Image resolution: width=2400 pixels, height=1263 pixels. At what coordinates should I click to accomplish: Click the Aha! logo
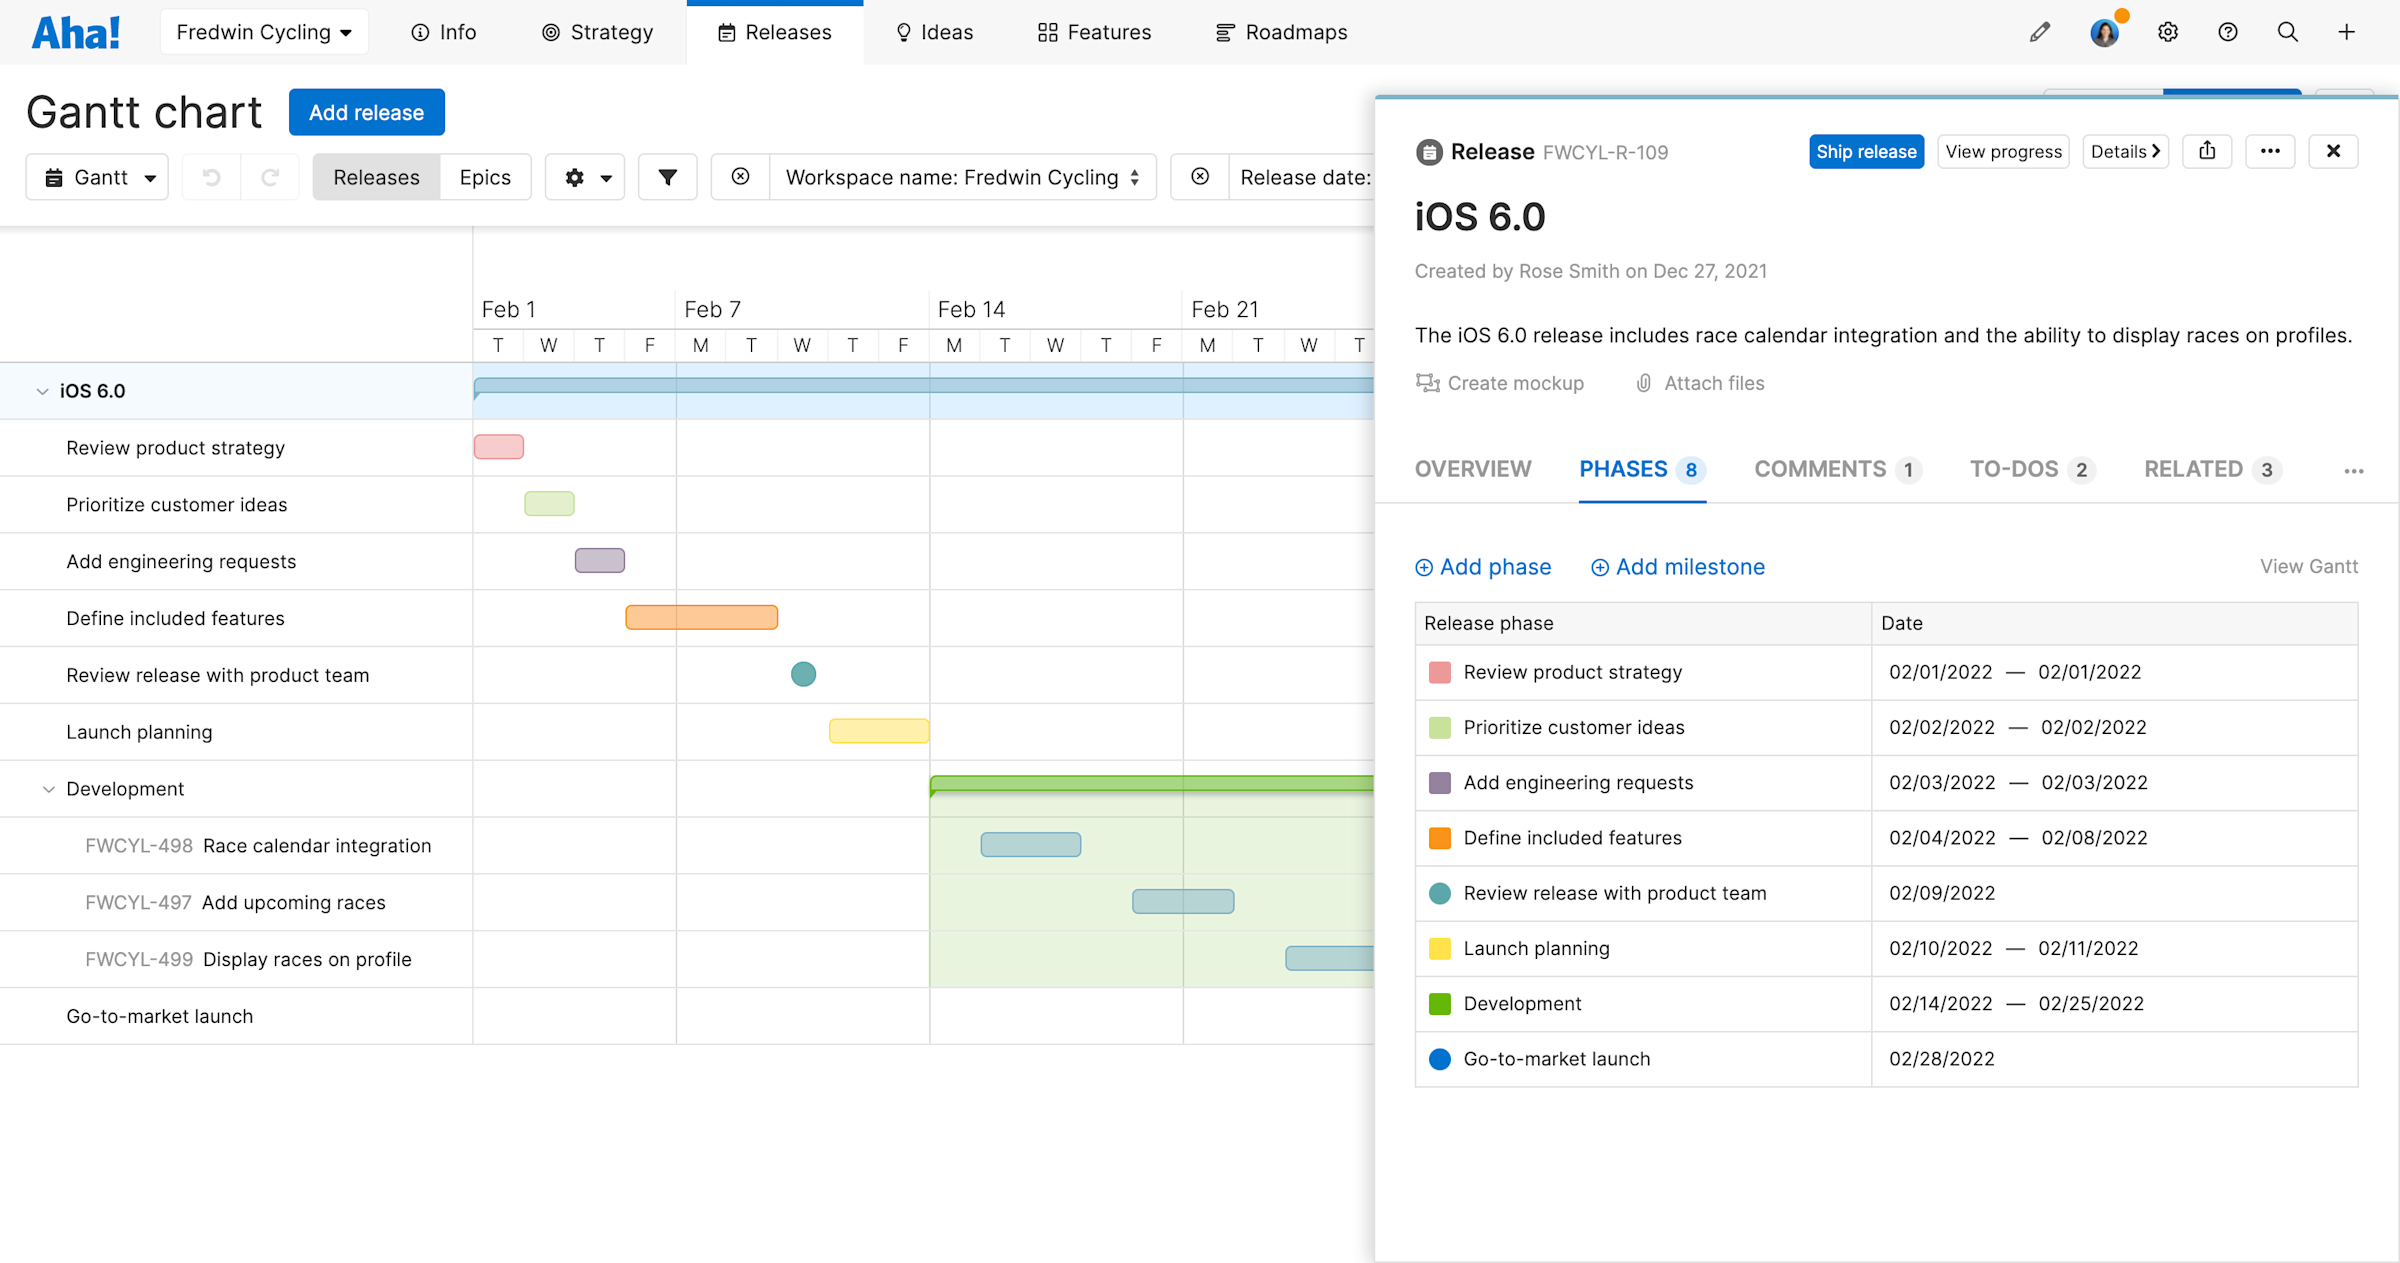(76, 31)
